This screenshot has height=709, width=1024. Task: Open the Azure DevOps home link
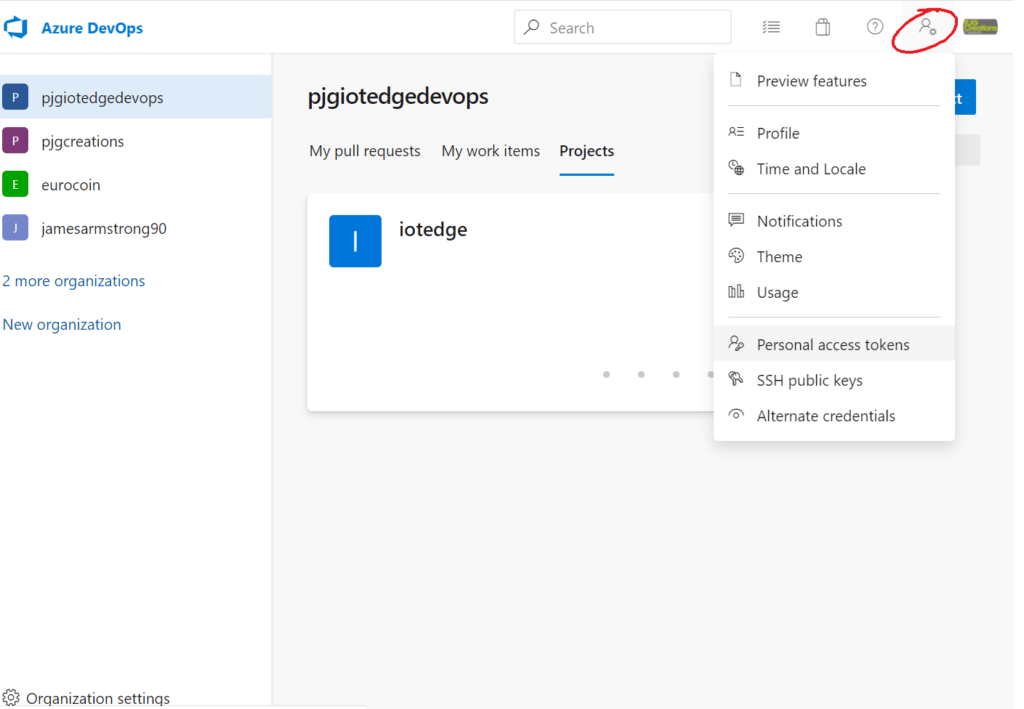click(x=91, y=28)
